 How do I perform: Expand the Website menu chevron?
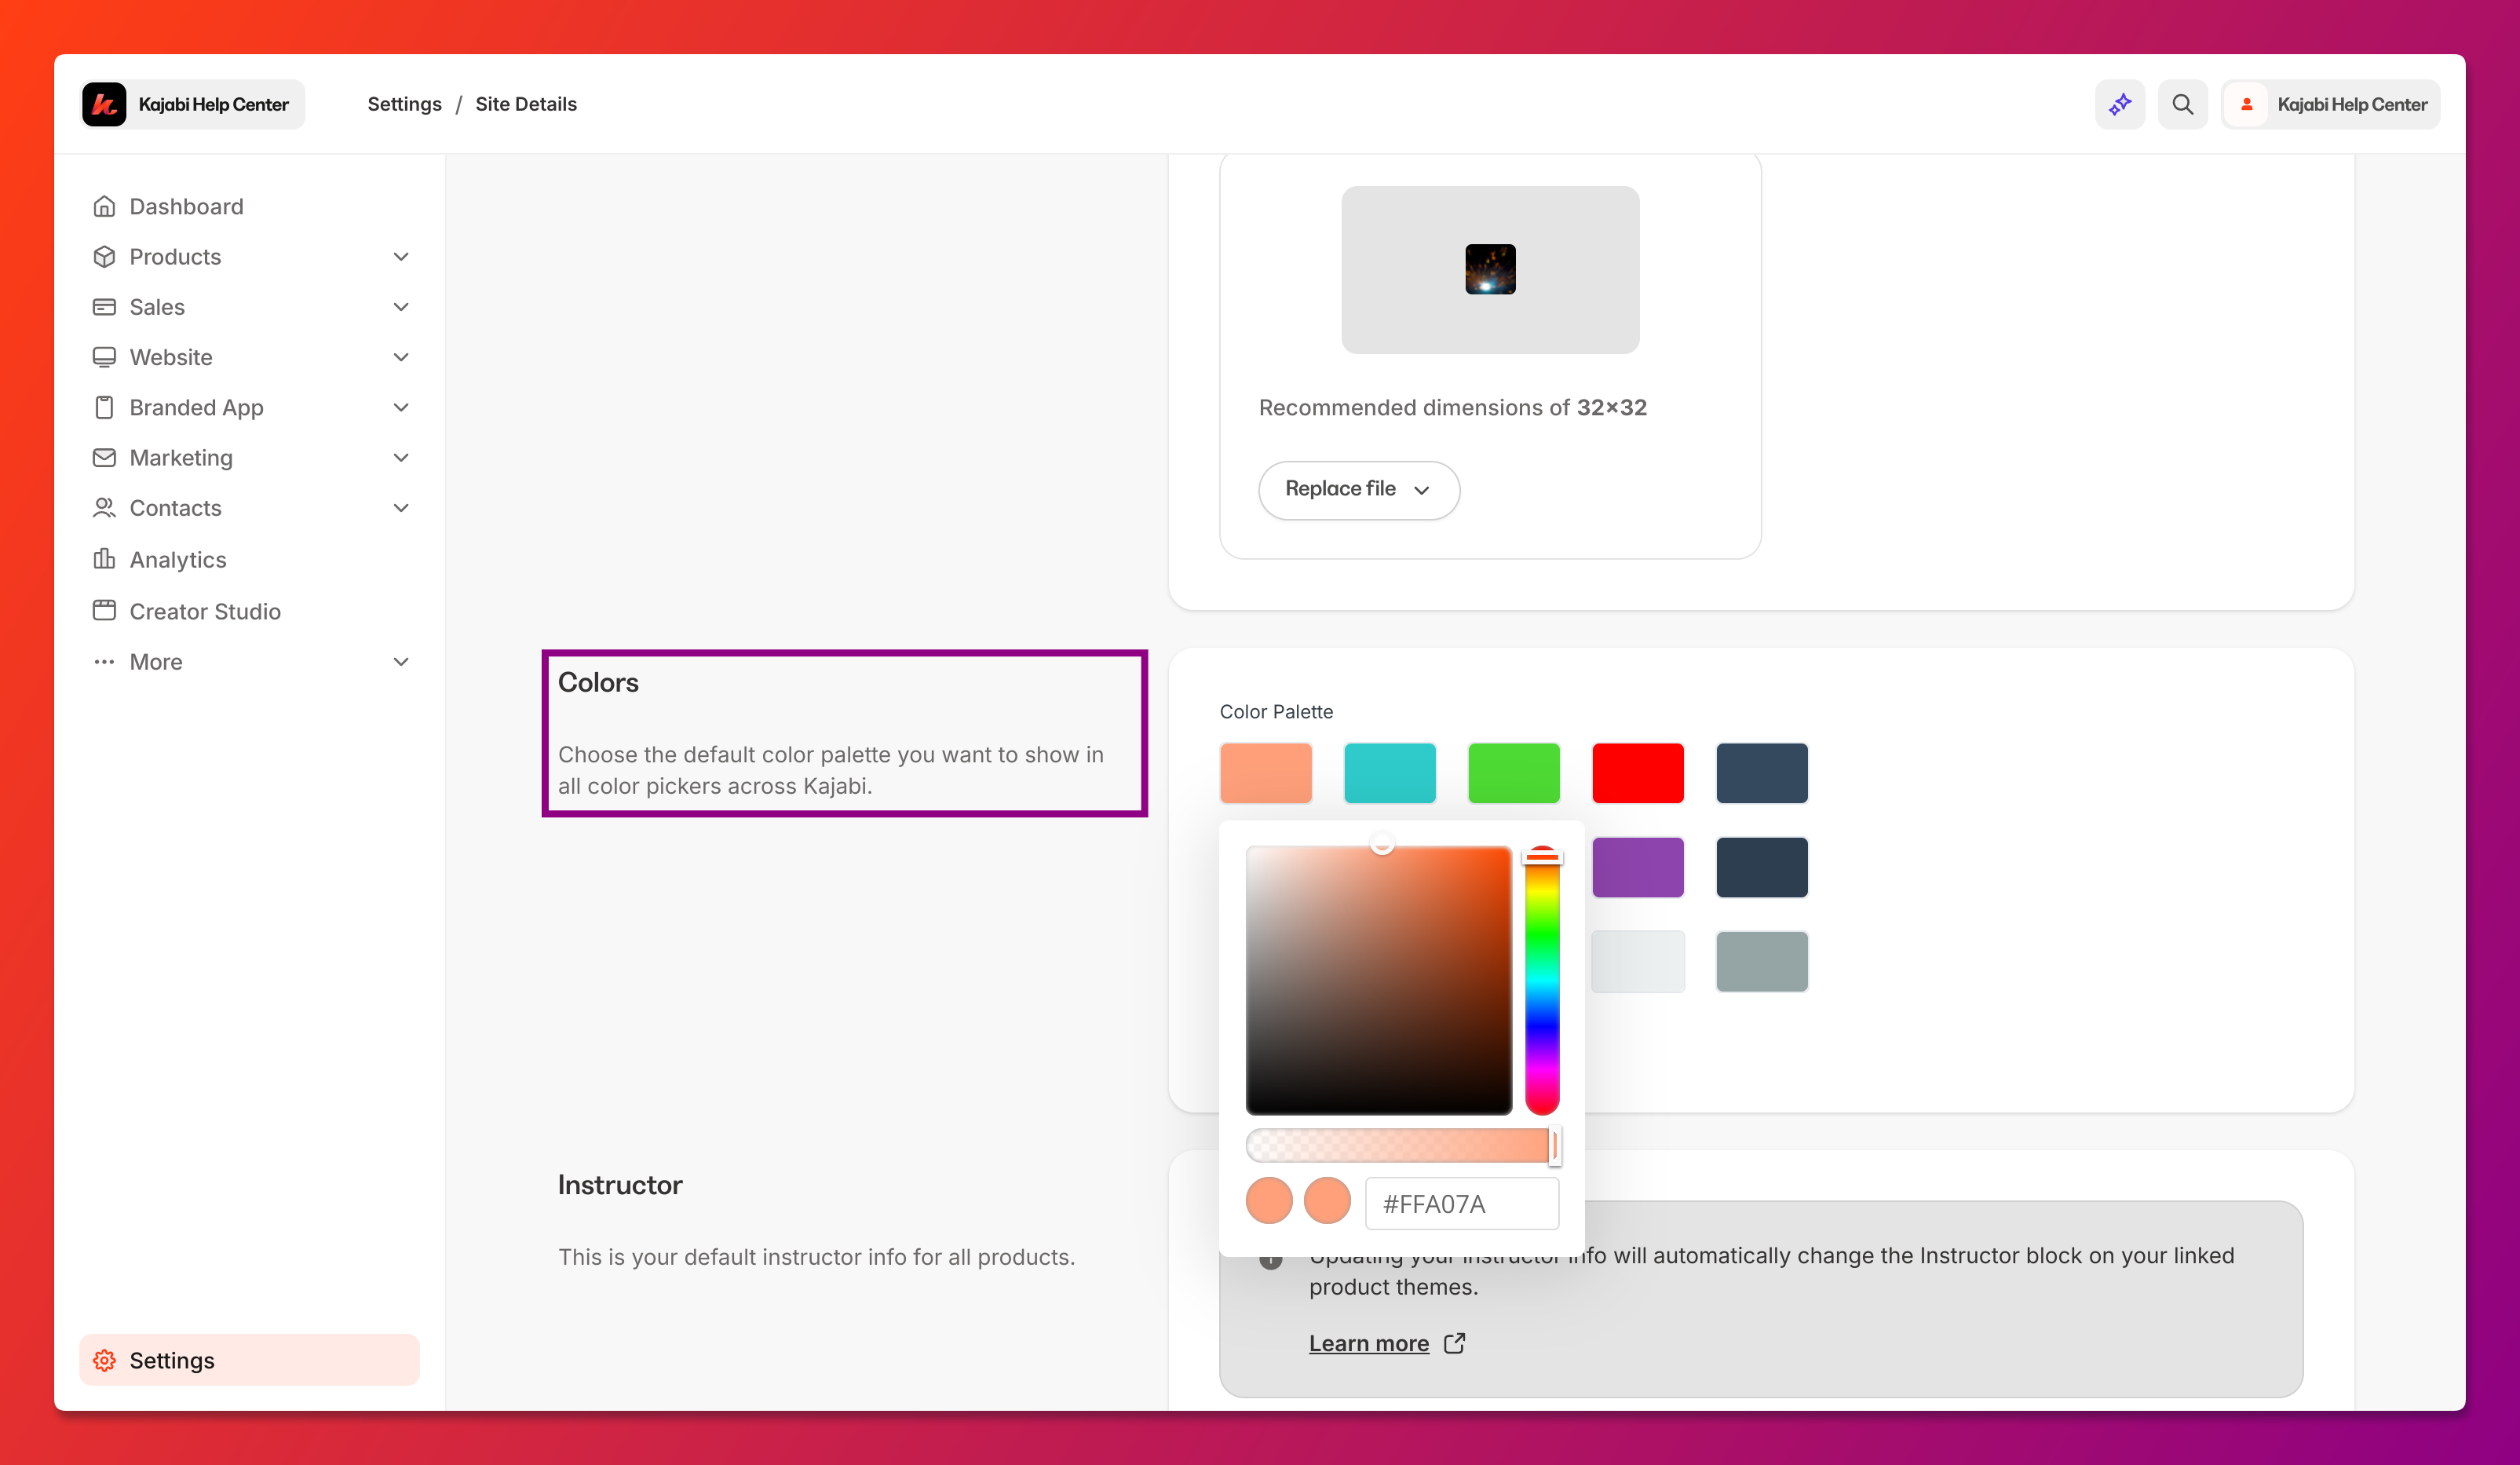(x=401, y=357)
